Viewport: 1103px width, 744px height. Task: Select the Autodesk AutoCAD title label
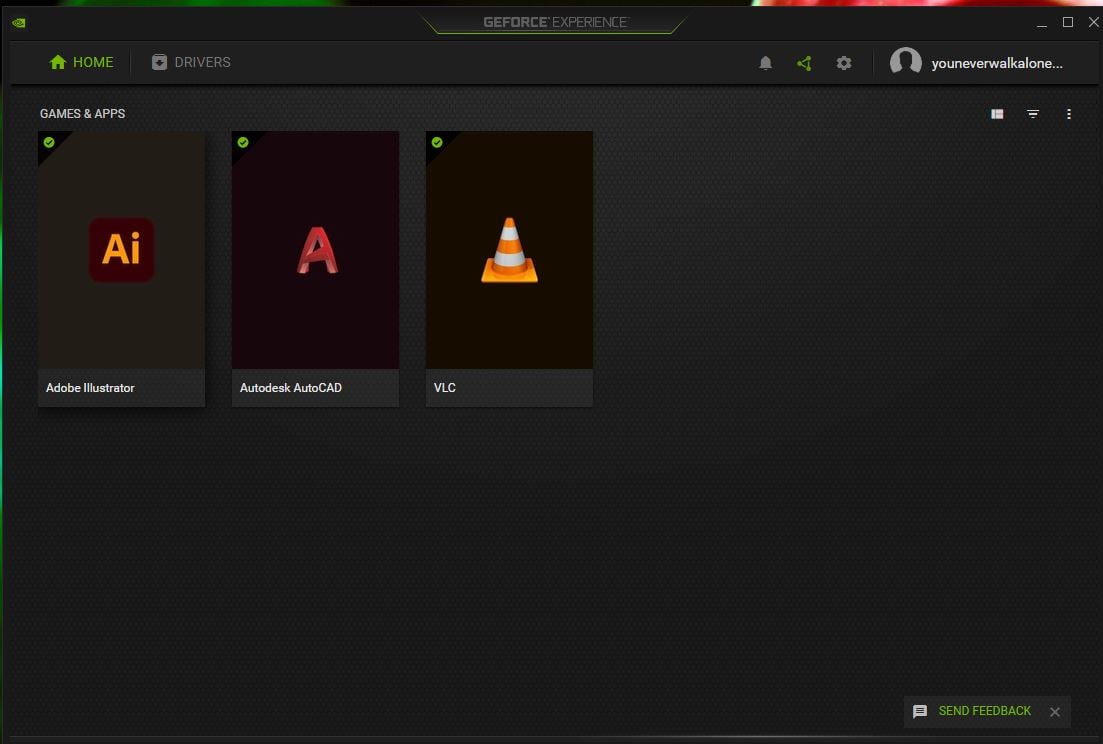point(291,387)
